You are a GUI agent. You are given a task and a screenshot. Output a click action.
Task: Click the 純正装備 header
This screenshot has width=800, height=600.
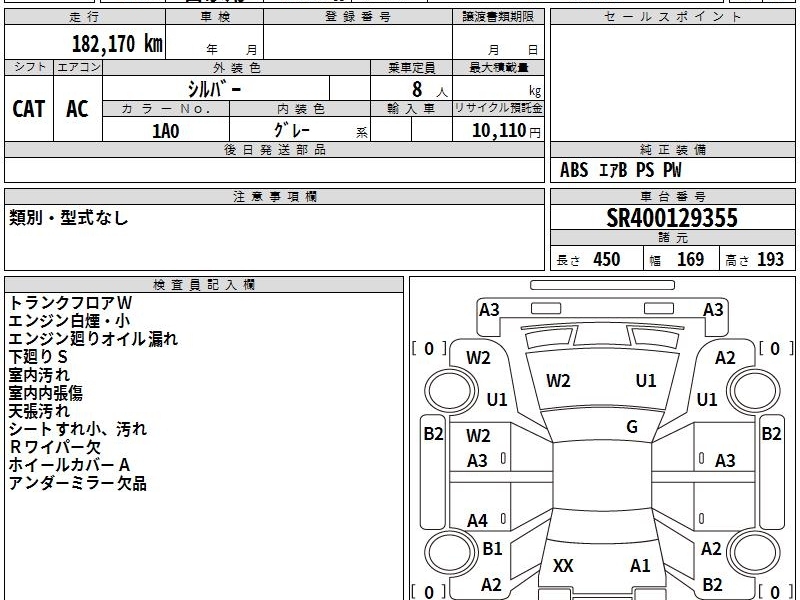[x=672, y=149]
